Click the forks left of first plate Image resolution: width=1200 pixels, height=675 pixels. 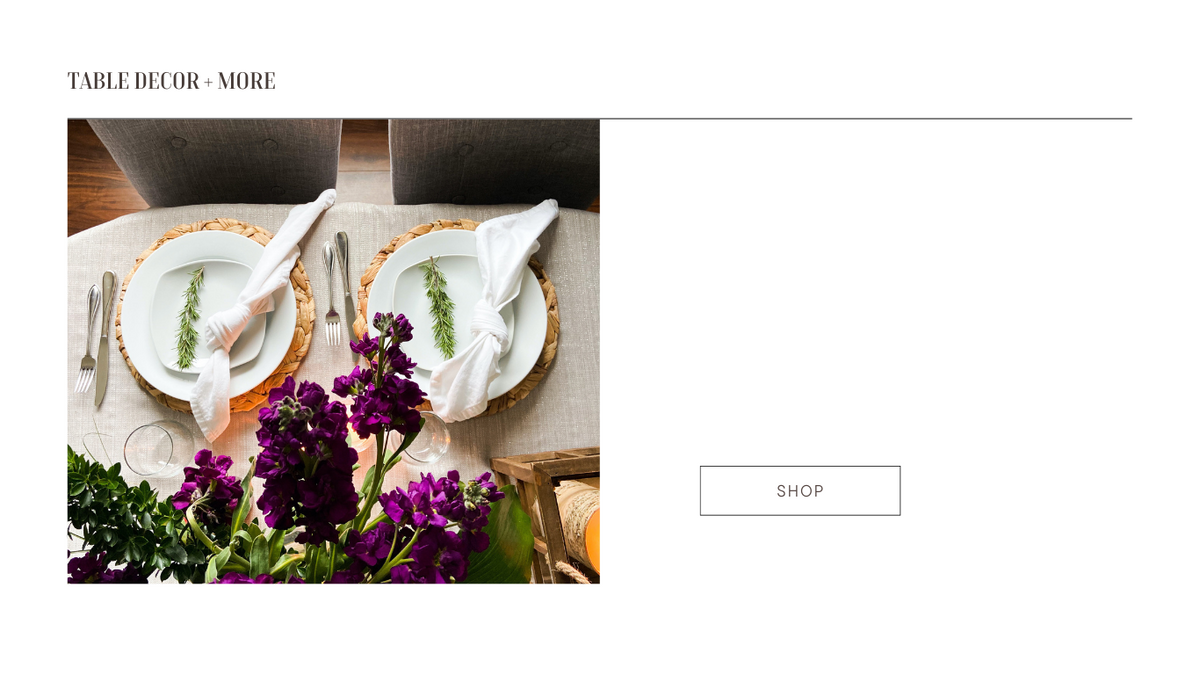click(88, 338)
